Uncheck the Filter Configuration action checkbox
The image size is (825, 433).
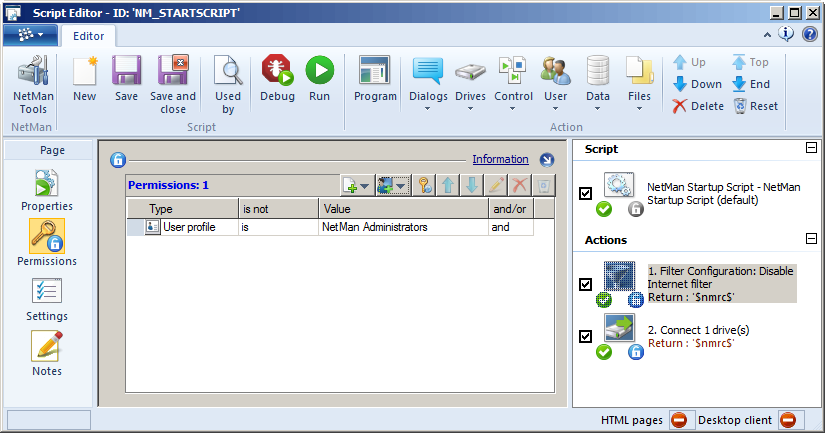coord(586,284)
